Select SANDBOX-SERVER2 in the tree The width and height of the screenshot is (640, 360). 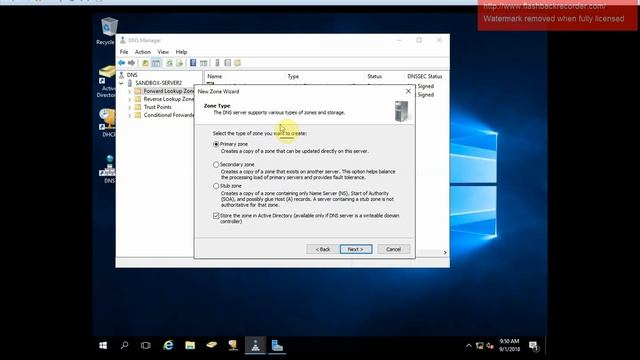pyautogui.click(x=158, y=83)
